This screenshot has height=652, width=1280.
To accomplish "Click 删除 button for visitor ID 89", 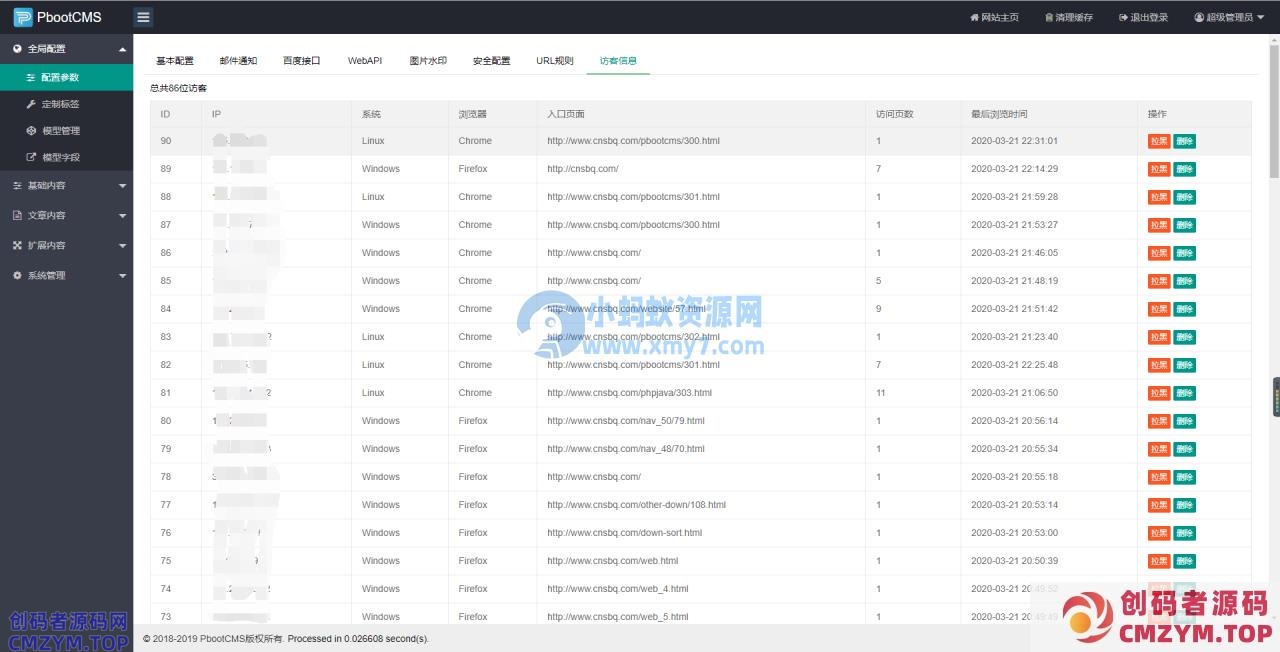I will pyautogui.click(x=1185, y=169).
